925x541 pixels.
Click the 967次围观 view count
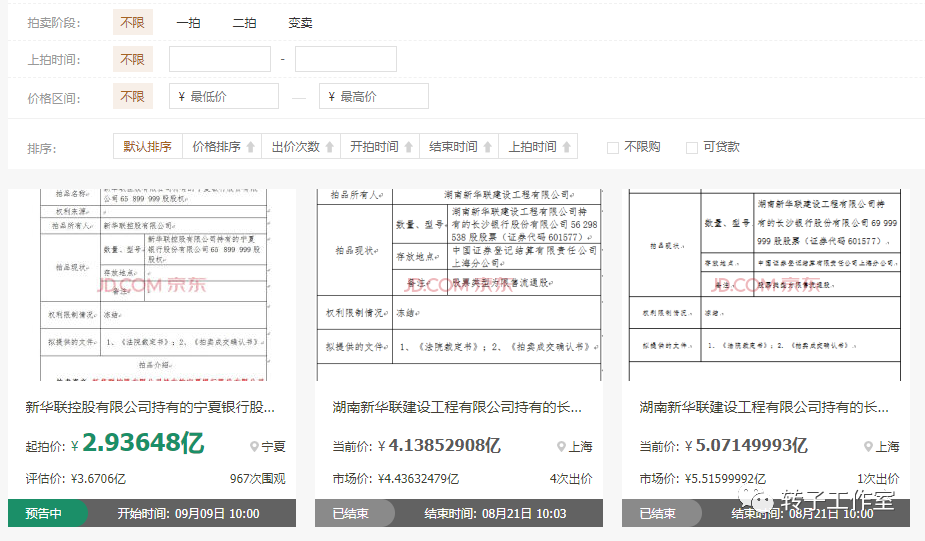click(x=258, y=478)
